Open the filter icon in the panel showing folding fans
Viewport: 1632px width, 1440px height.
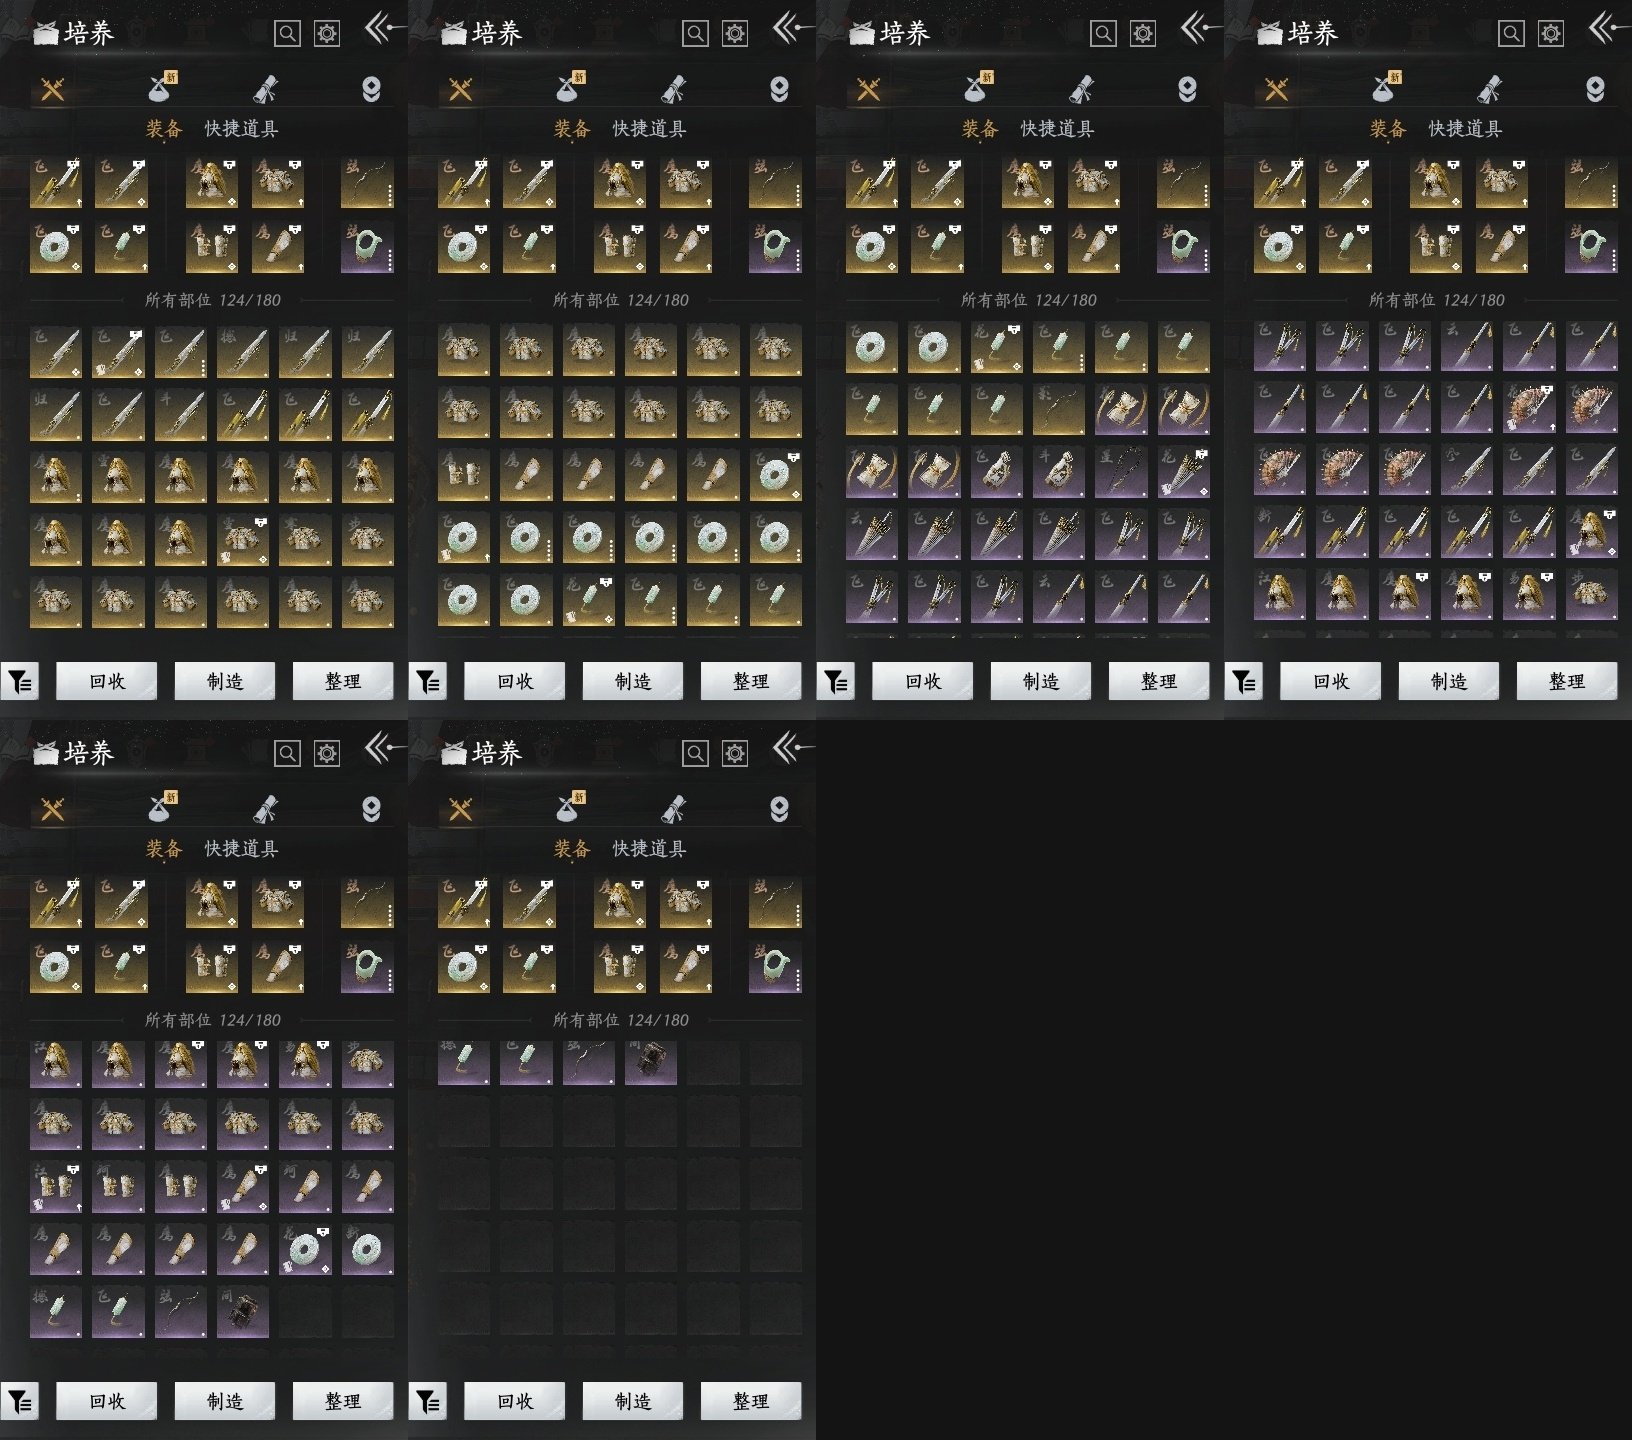[x=1243, y=682]
